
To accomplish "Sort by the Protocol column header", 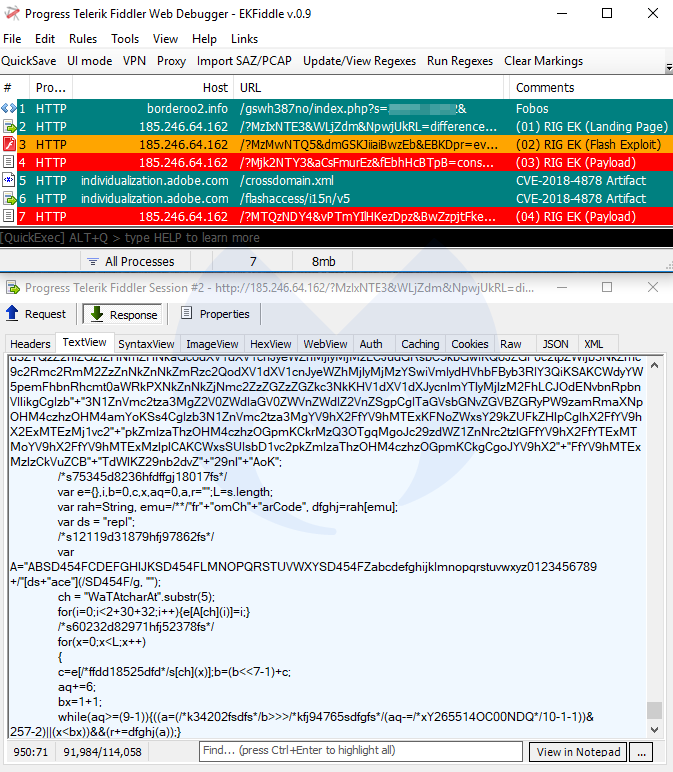I will click(x=51, y=88).
